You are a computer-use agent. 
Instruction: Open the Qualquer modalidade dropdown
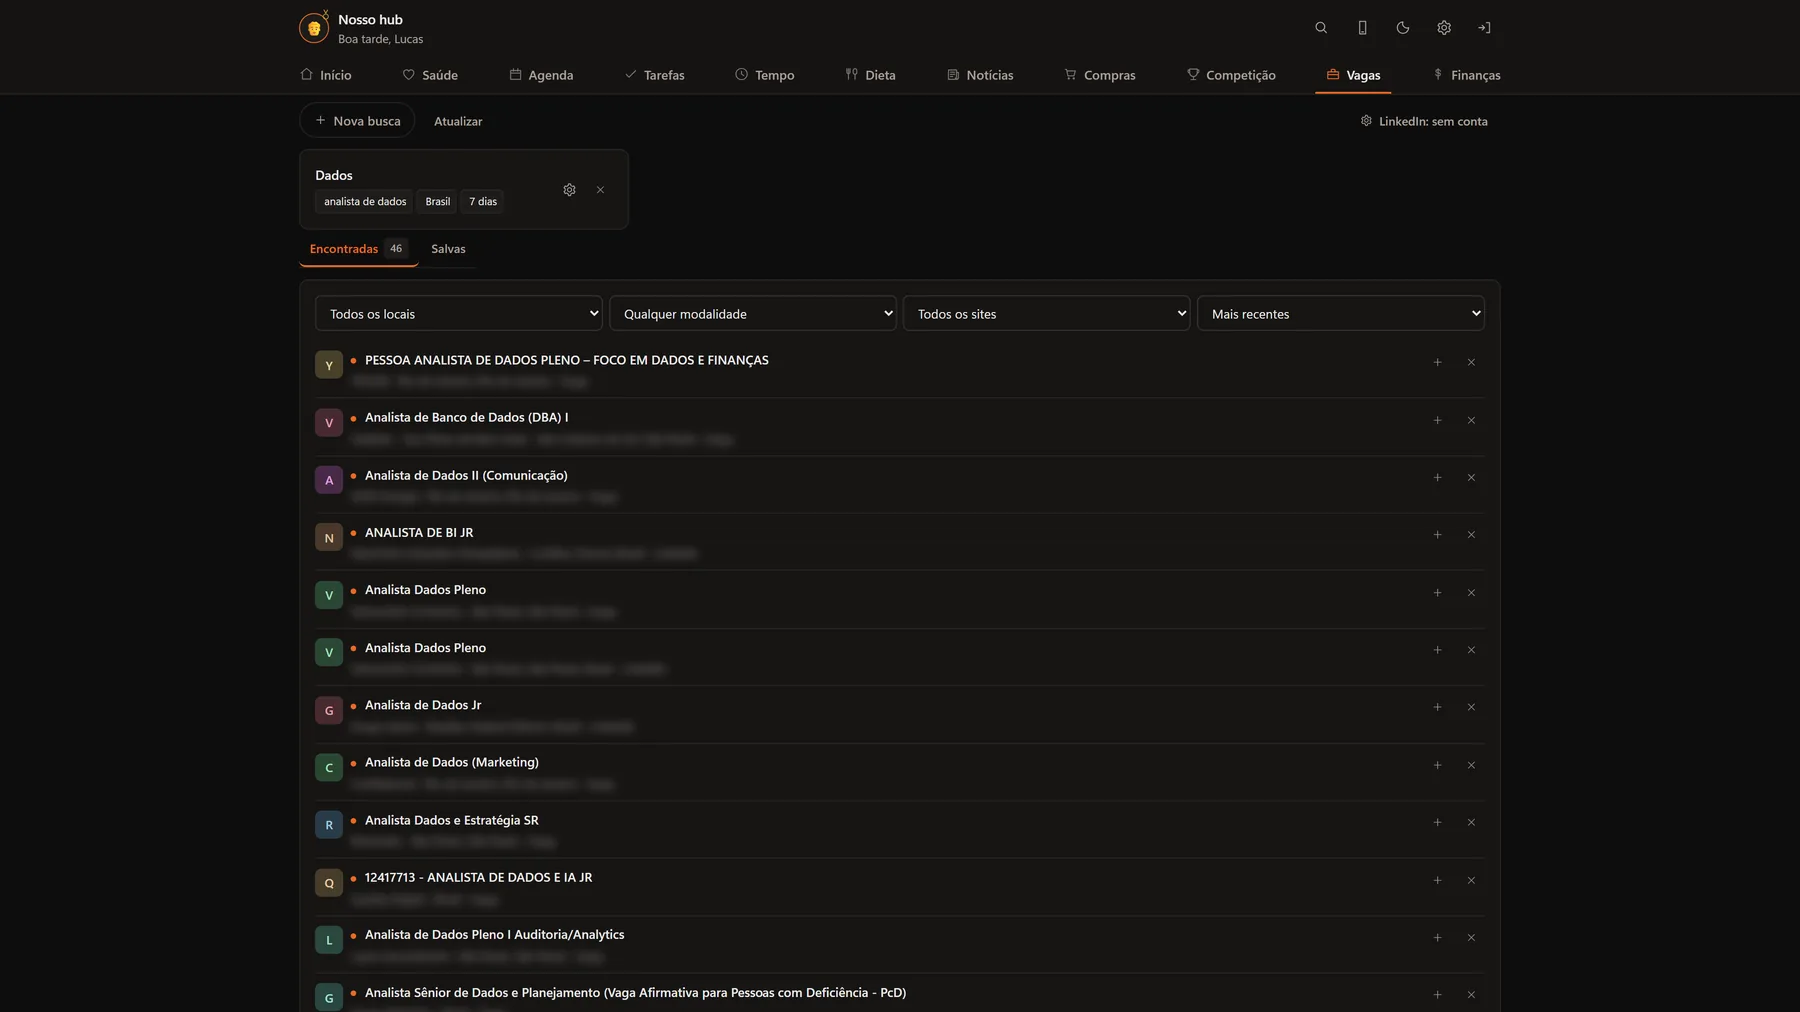[753, 313]
